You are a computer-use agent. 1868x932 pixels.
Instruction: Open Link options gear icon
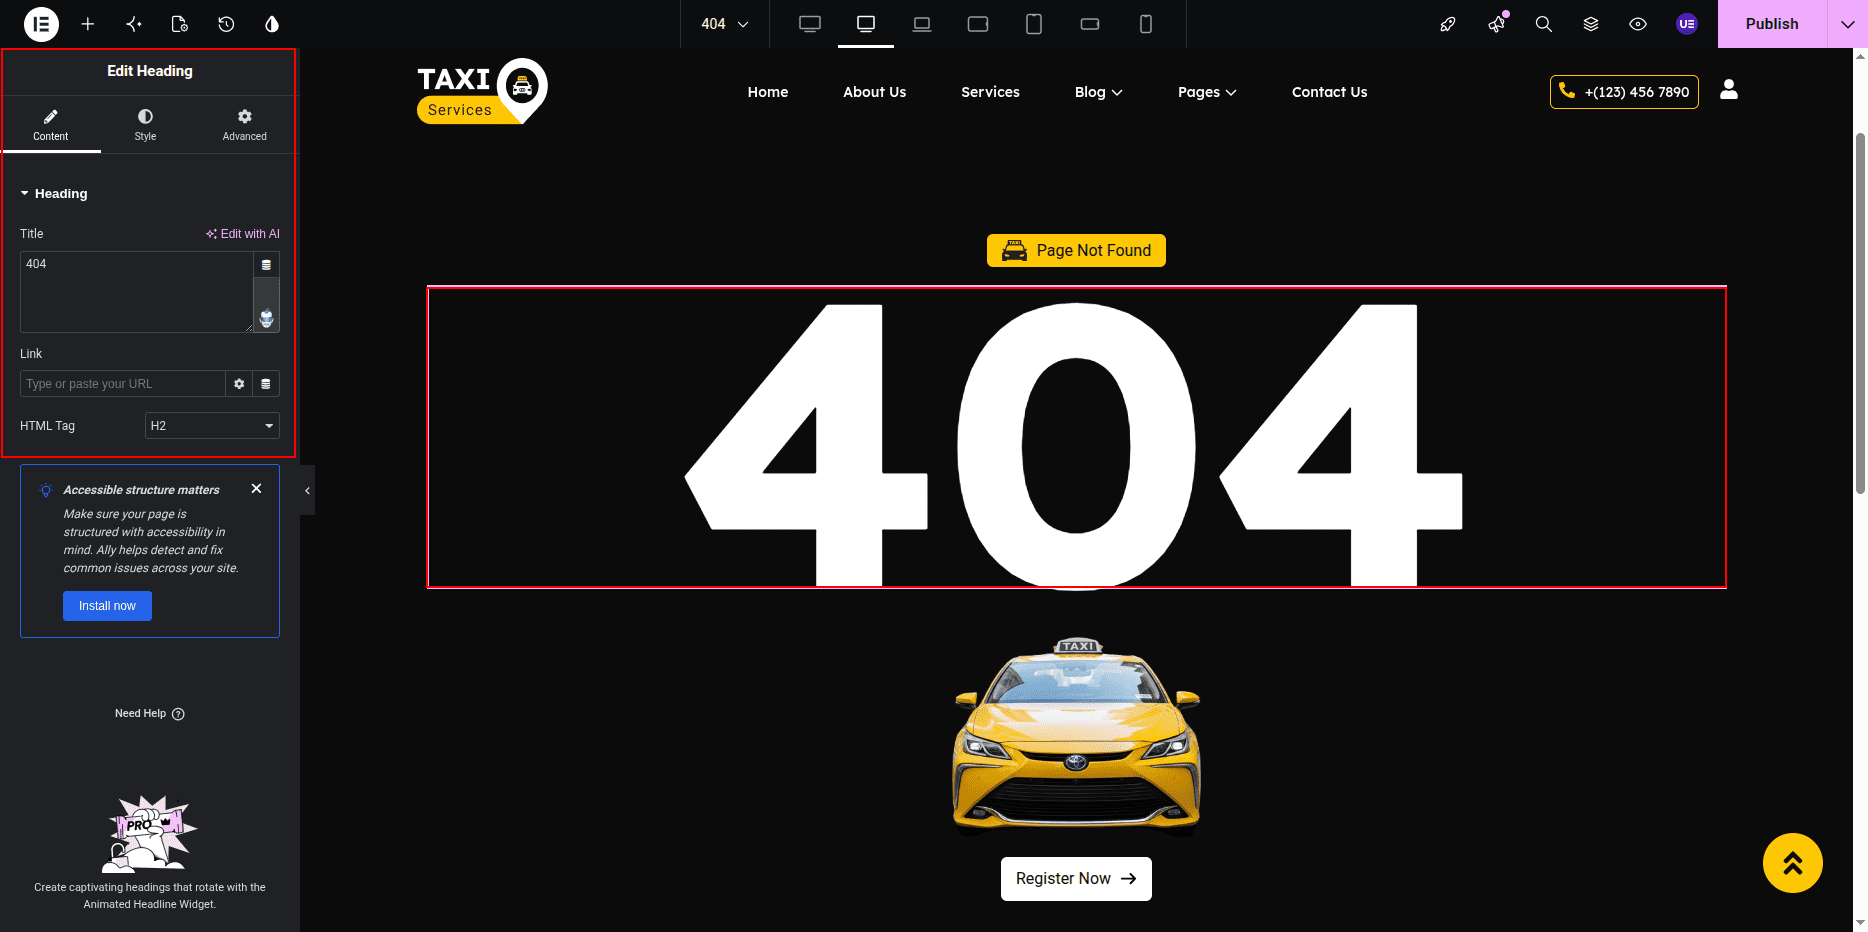[x=239, y=384]
